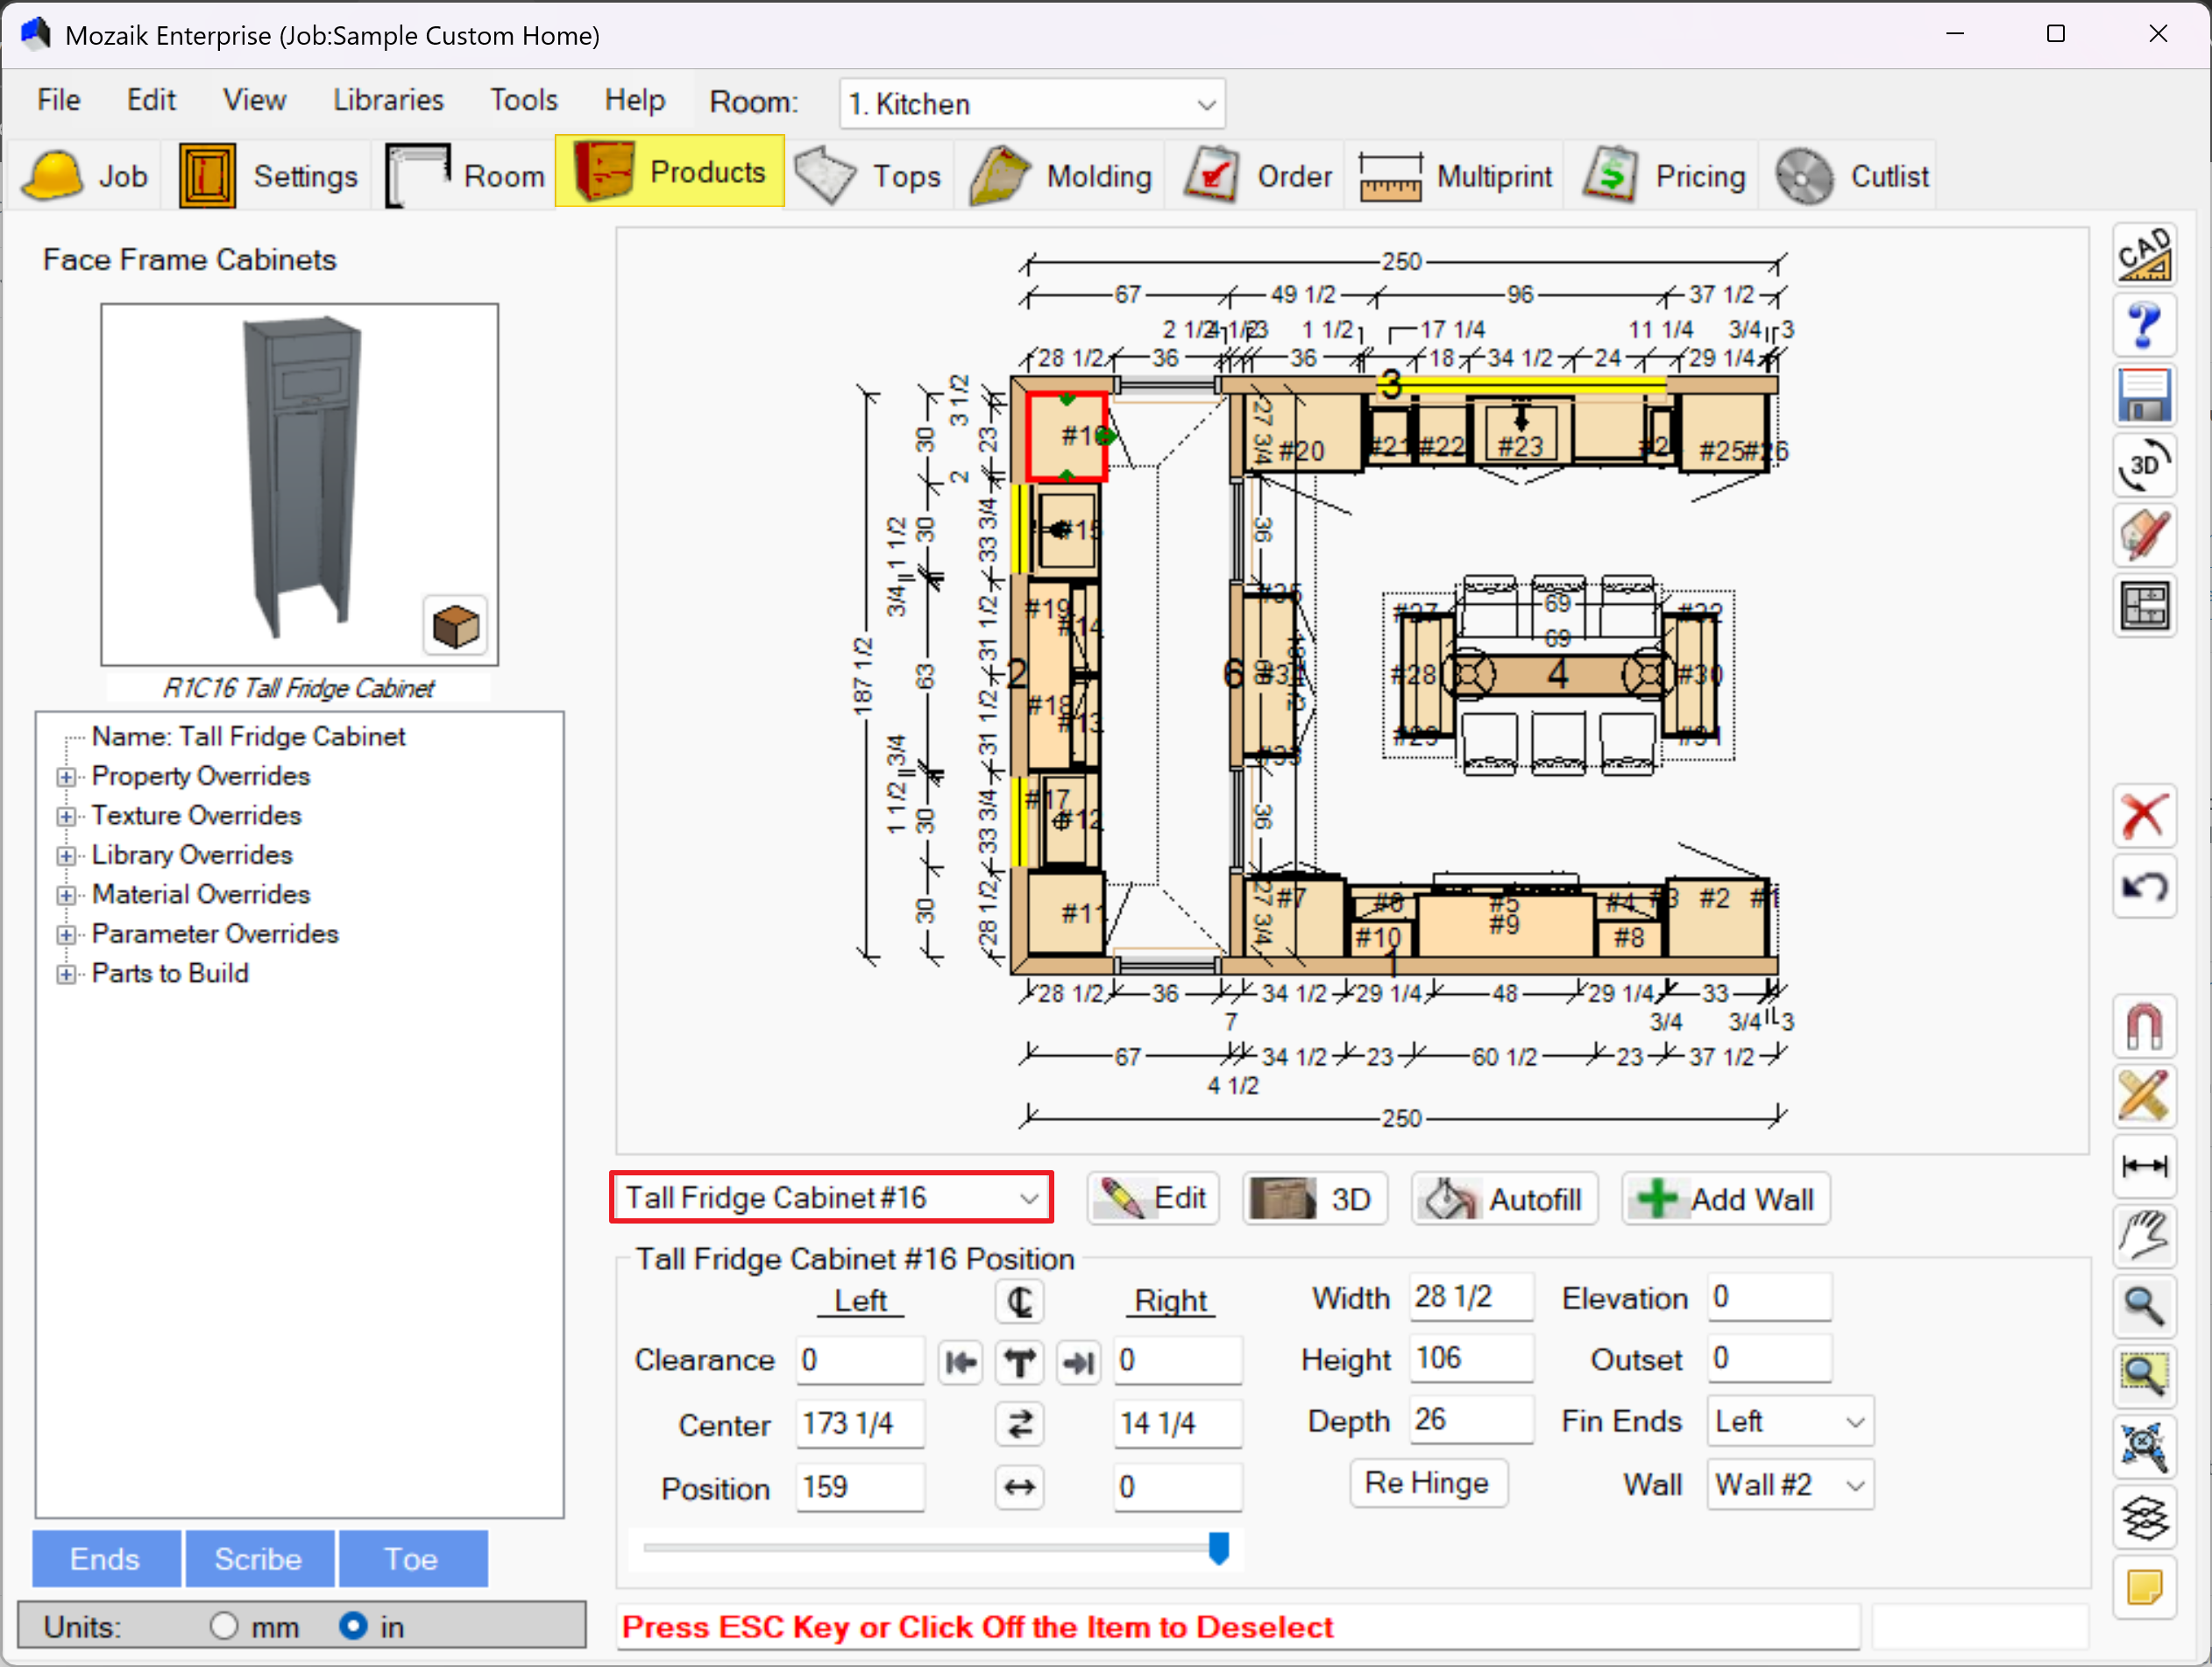Click the Autofill button
Image resolution: width=2212 pixels, height=1667 pixels.
coord(1504,1198)
